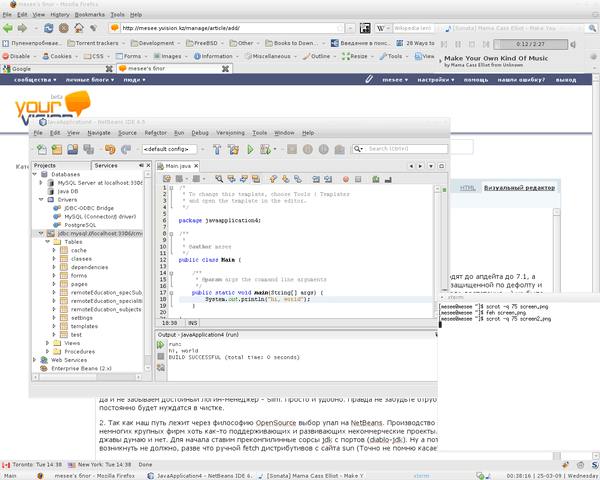The width and height of the screenshot is (600, 480).
Task: Click выход logout link
Action: [x=566, y=80]
